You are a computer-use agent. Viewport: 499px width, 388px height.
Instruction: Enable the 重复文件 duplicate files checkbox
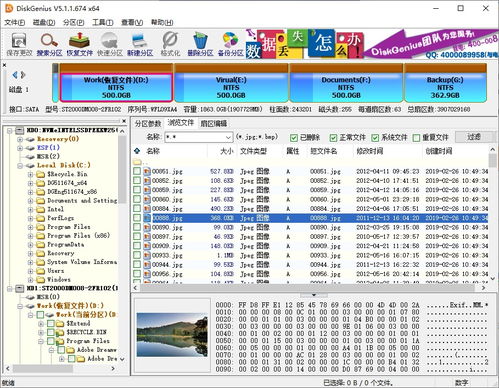(416, 137)
